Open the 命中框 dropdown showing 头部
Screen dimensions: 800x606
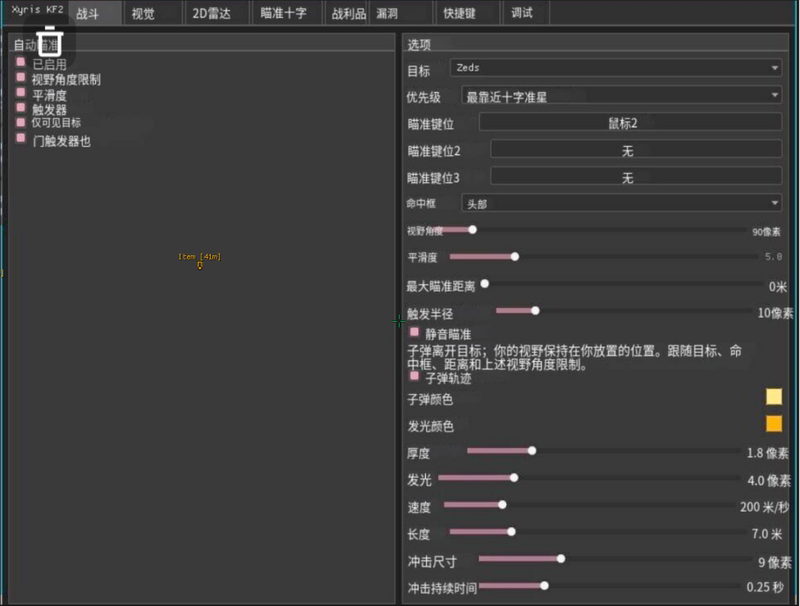621,203
